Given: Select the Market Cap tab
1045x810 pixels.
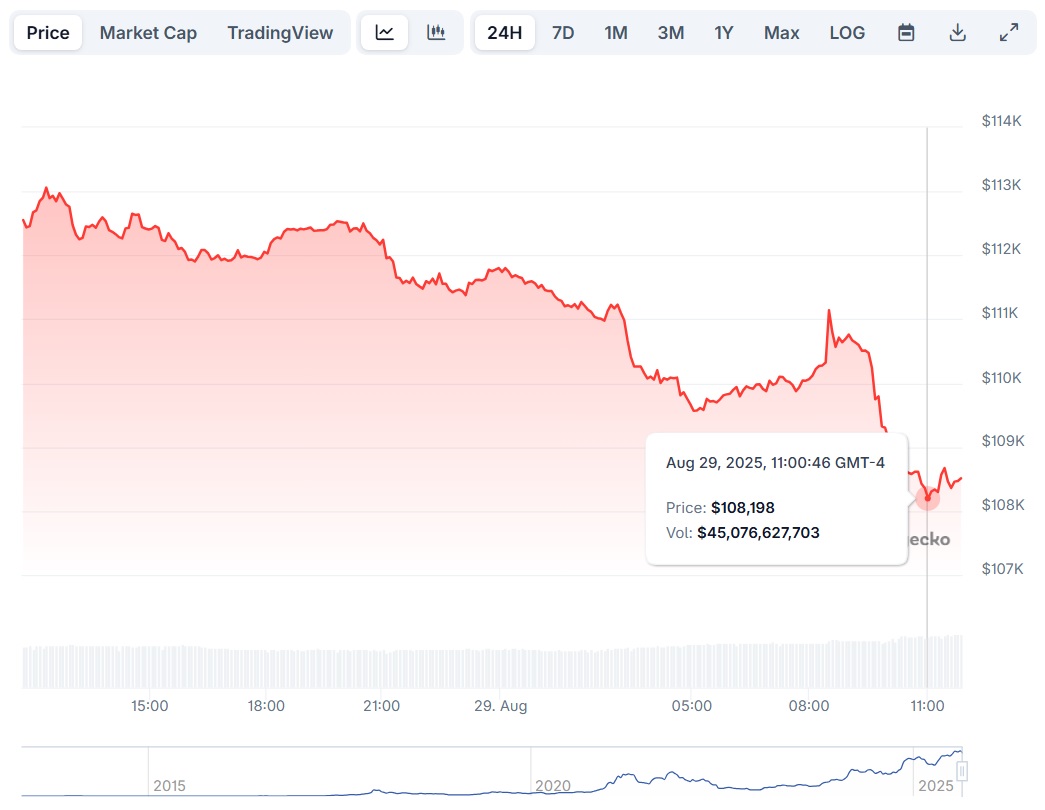Looking at the screenshot, I should (148, 33).
